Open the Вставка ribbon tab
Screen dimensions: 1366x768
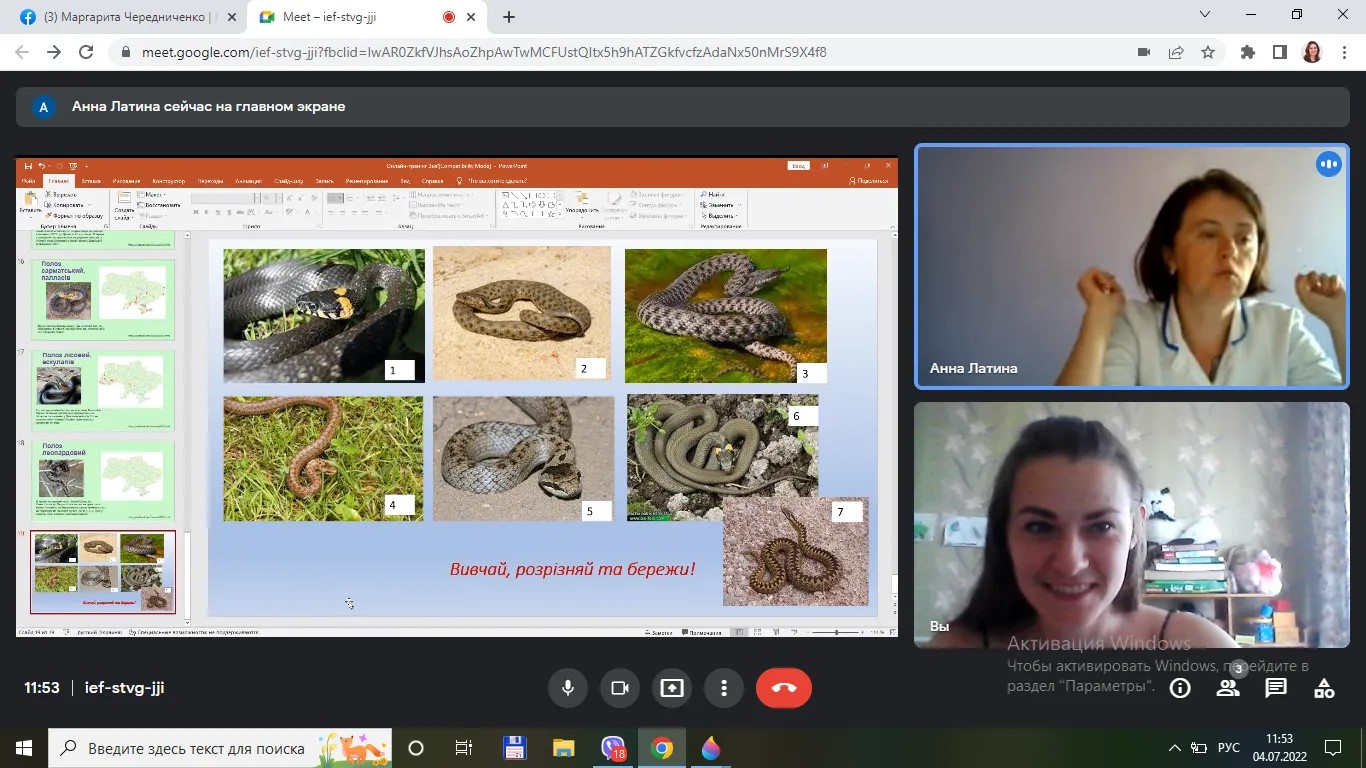pyautogui.click(x=91, y=181)
